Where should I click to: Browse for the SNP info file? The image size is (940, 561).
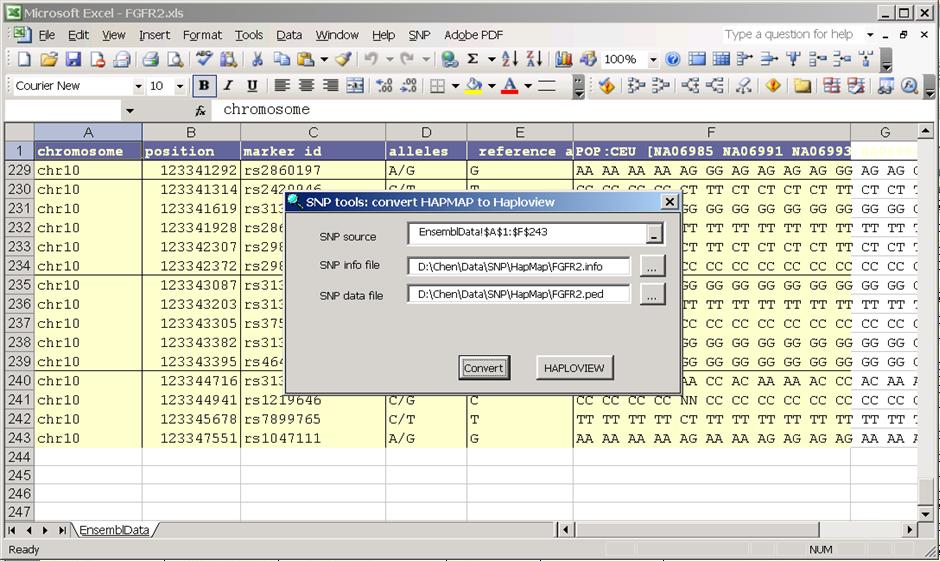(652, 266)
